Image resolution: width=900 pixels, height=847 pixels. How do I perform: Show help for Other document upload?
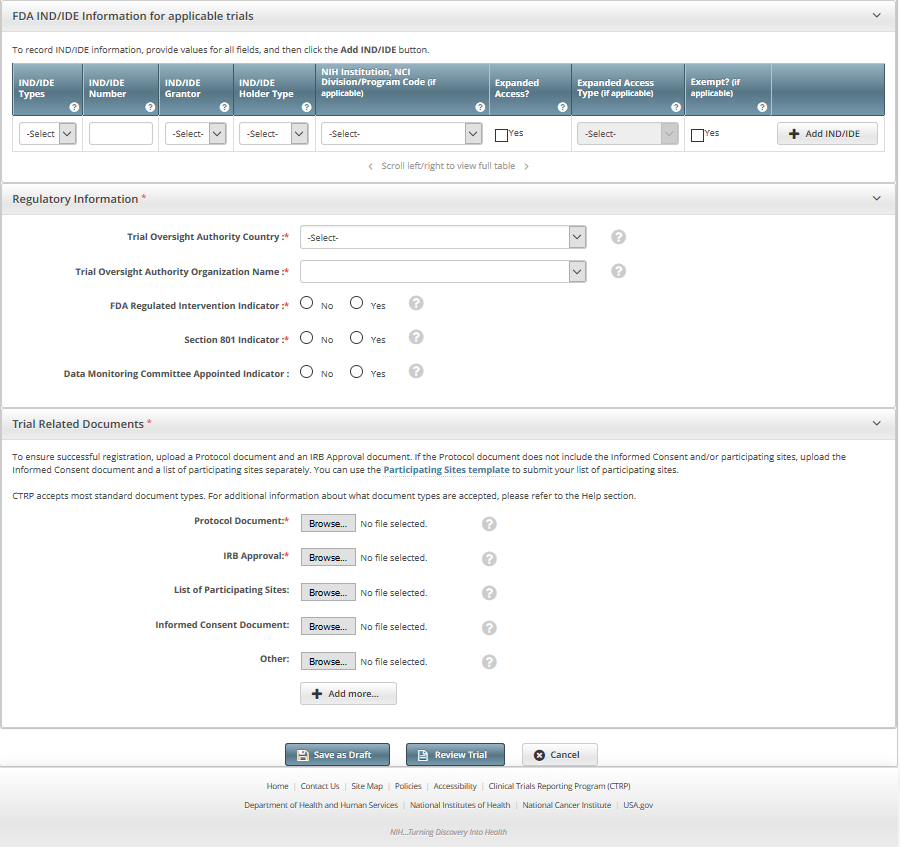point(489,662)
